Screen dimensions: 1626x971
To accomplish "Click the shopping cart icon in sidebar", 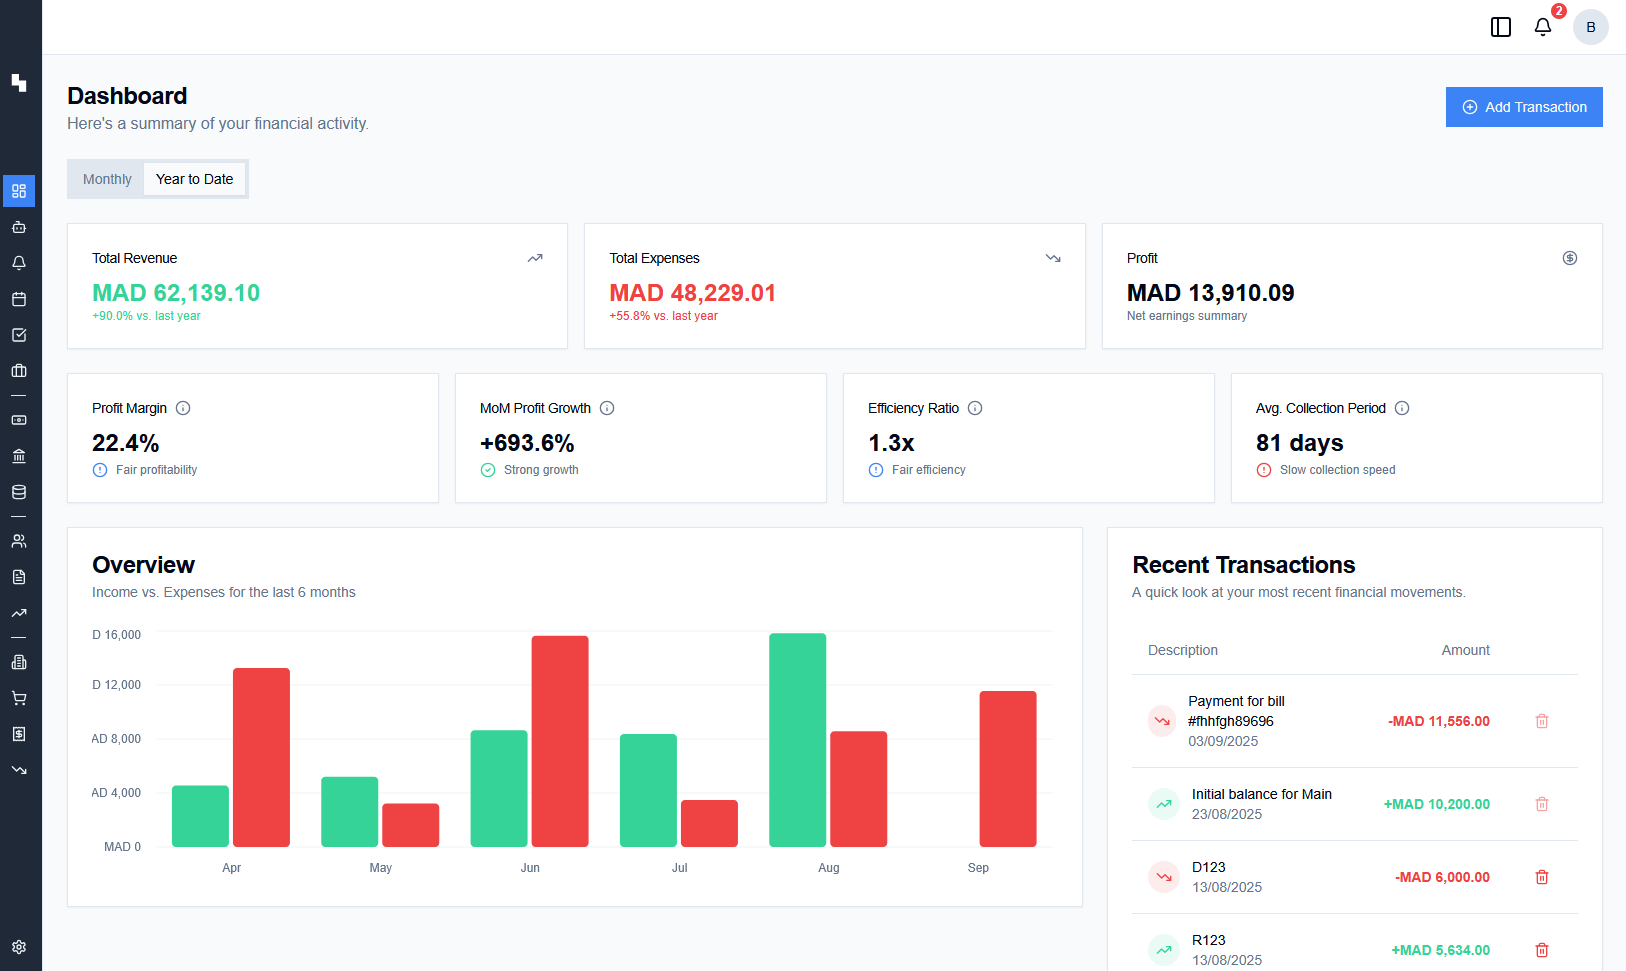I will click(x=19, y=698).
